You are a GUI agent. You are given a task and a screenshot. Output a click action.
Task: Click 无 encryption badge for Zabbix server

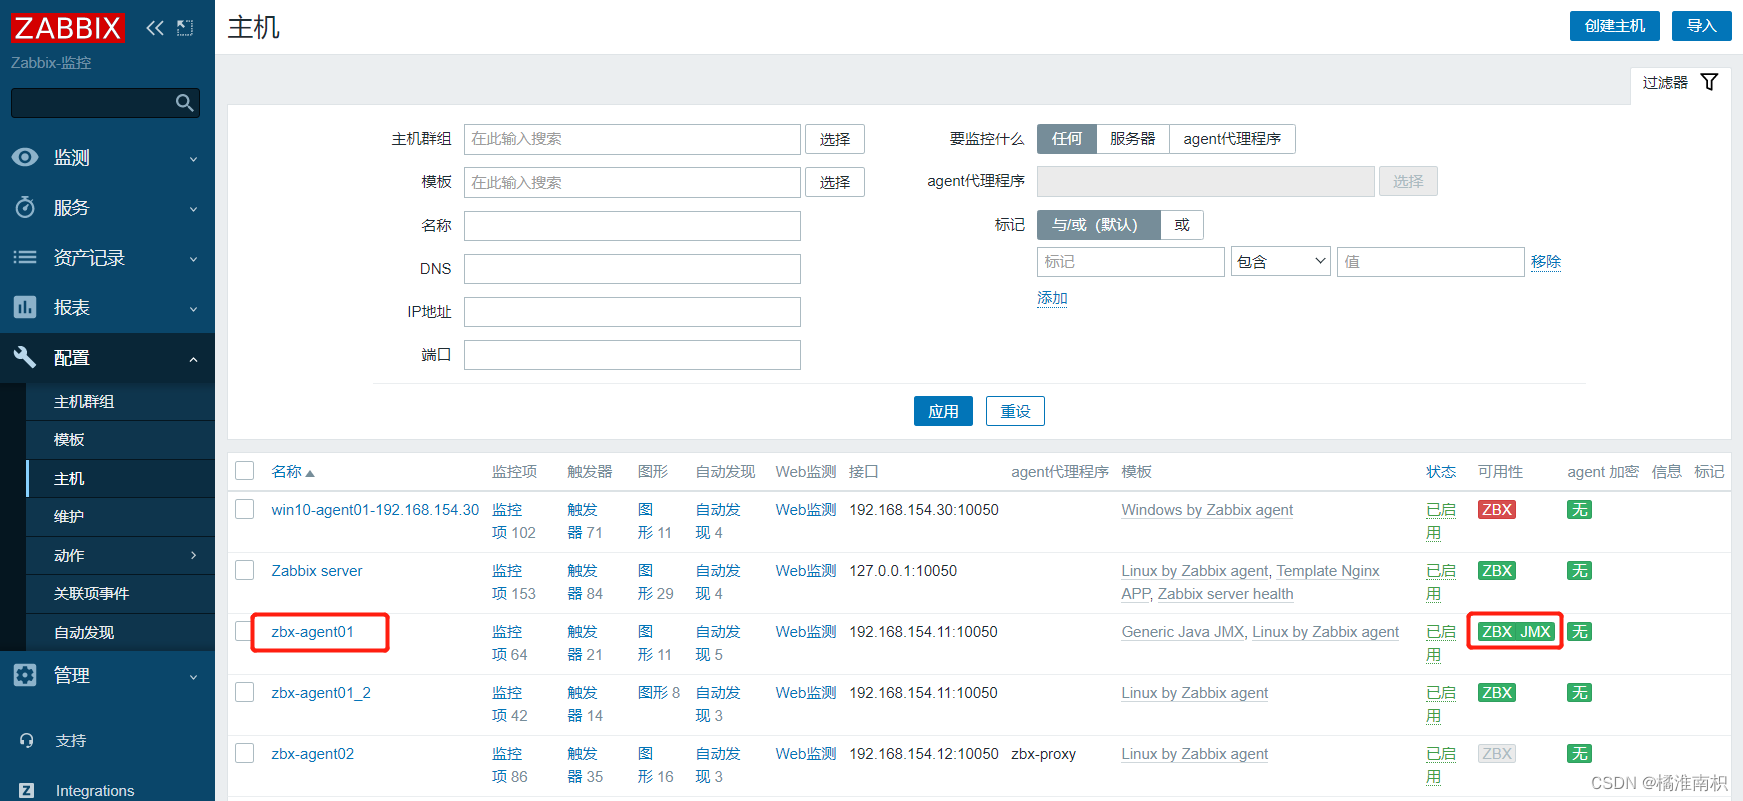point(1579,571)
